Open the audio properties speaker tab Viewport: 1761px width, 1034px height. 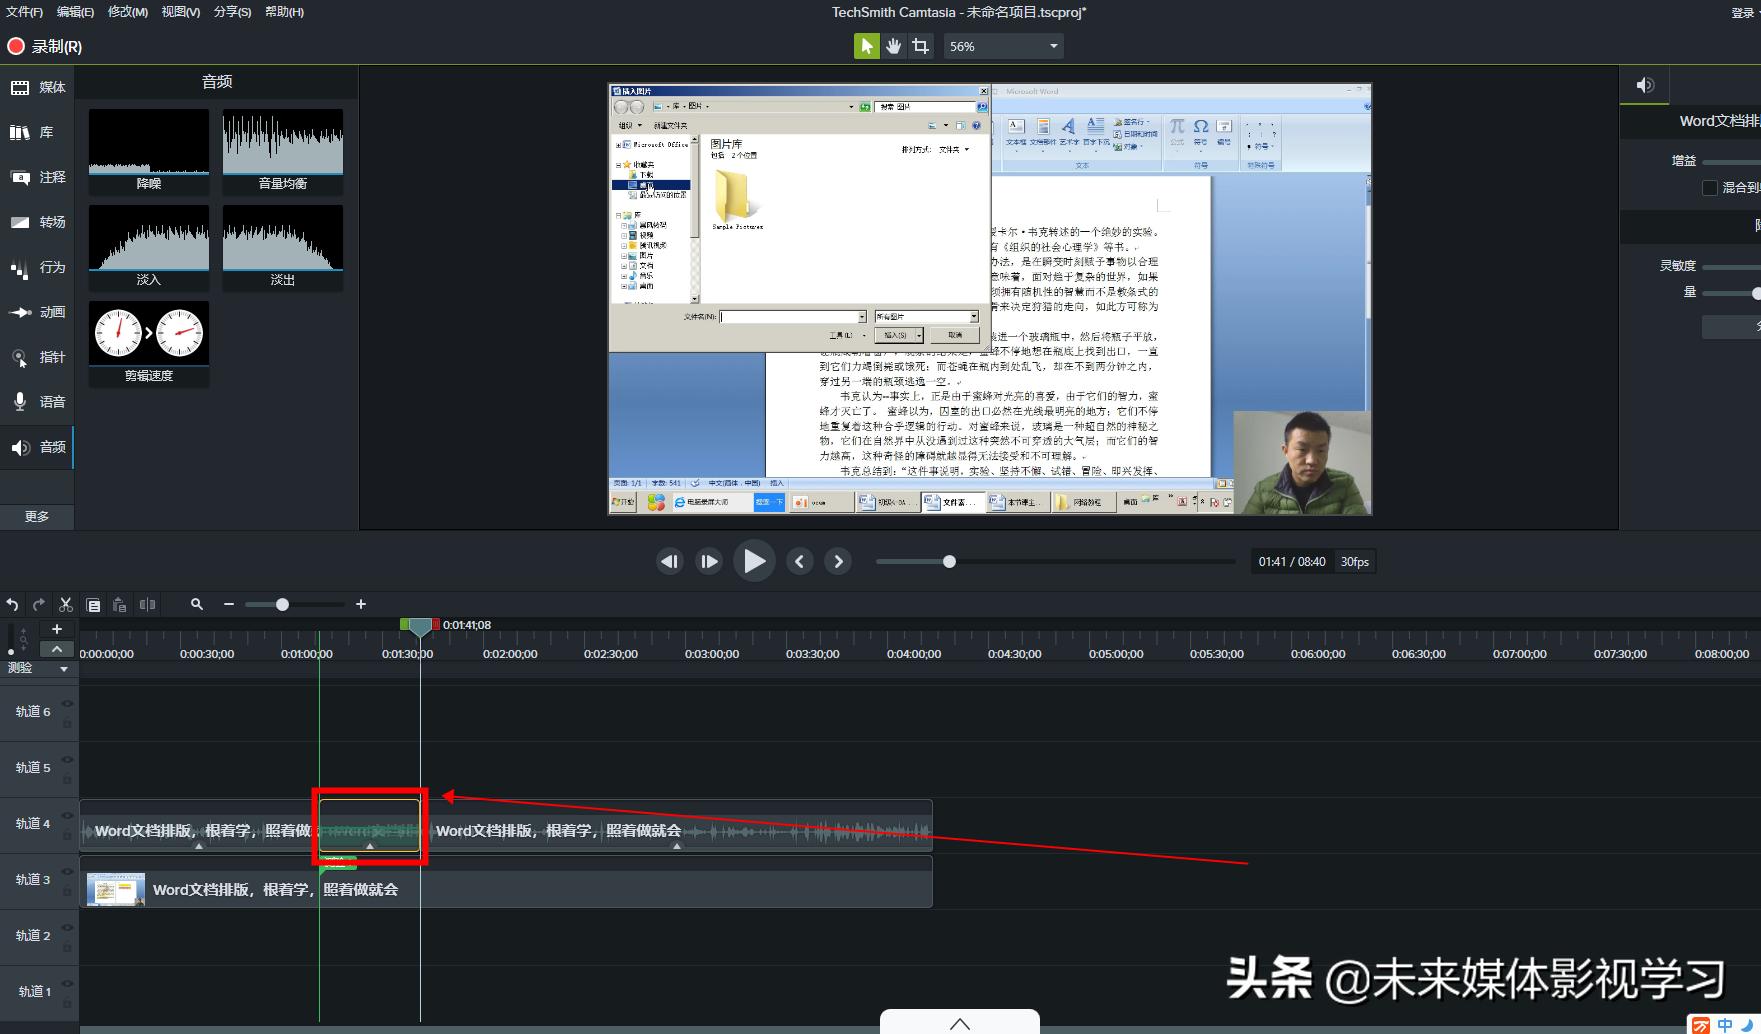pos(1645,85)
